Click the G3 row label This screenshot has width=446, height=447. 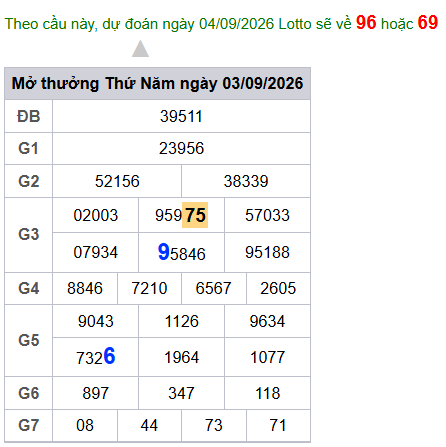(29, 234)
